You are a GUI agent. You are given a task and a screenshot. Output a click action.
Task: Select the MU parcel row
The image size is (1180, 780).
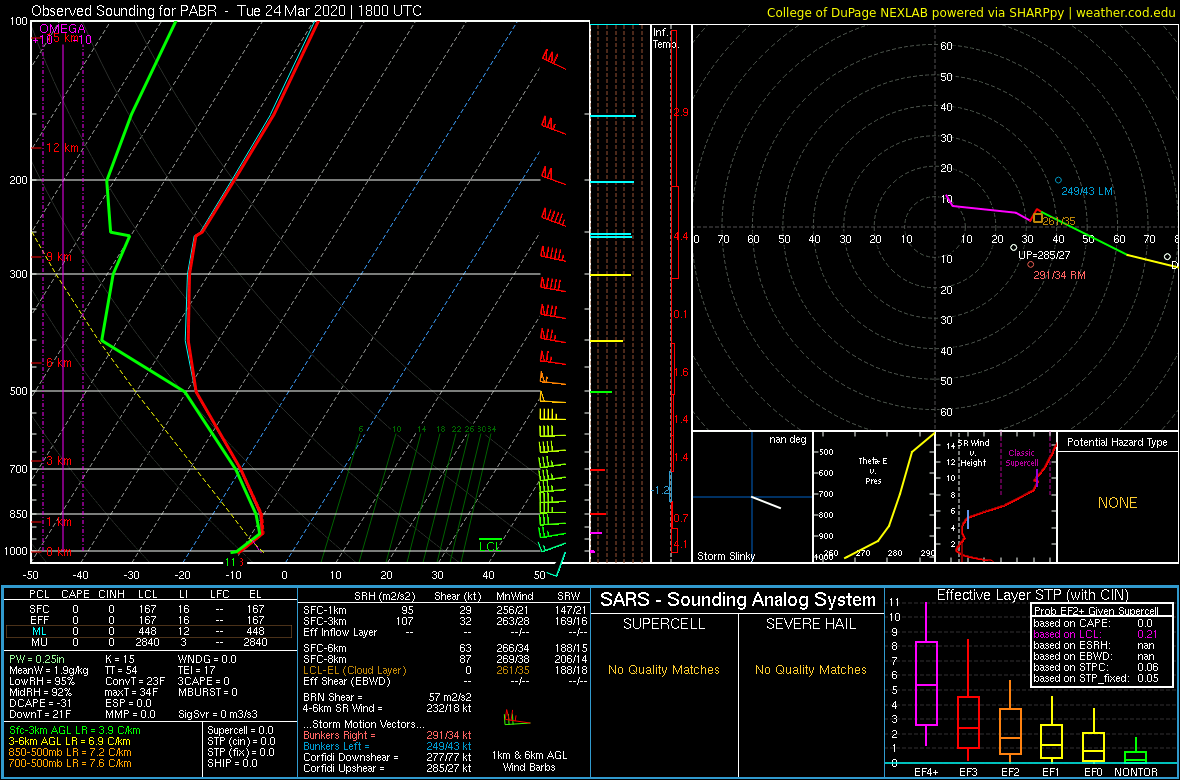[x=148, y=642]
